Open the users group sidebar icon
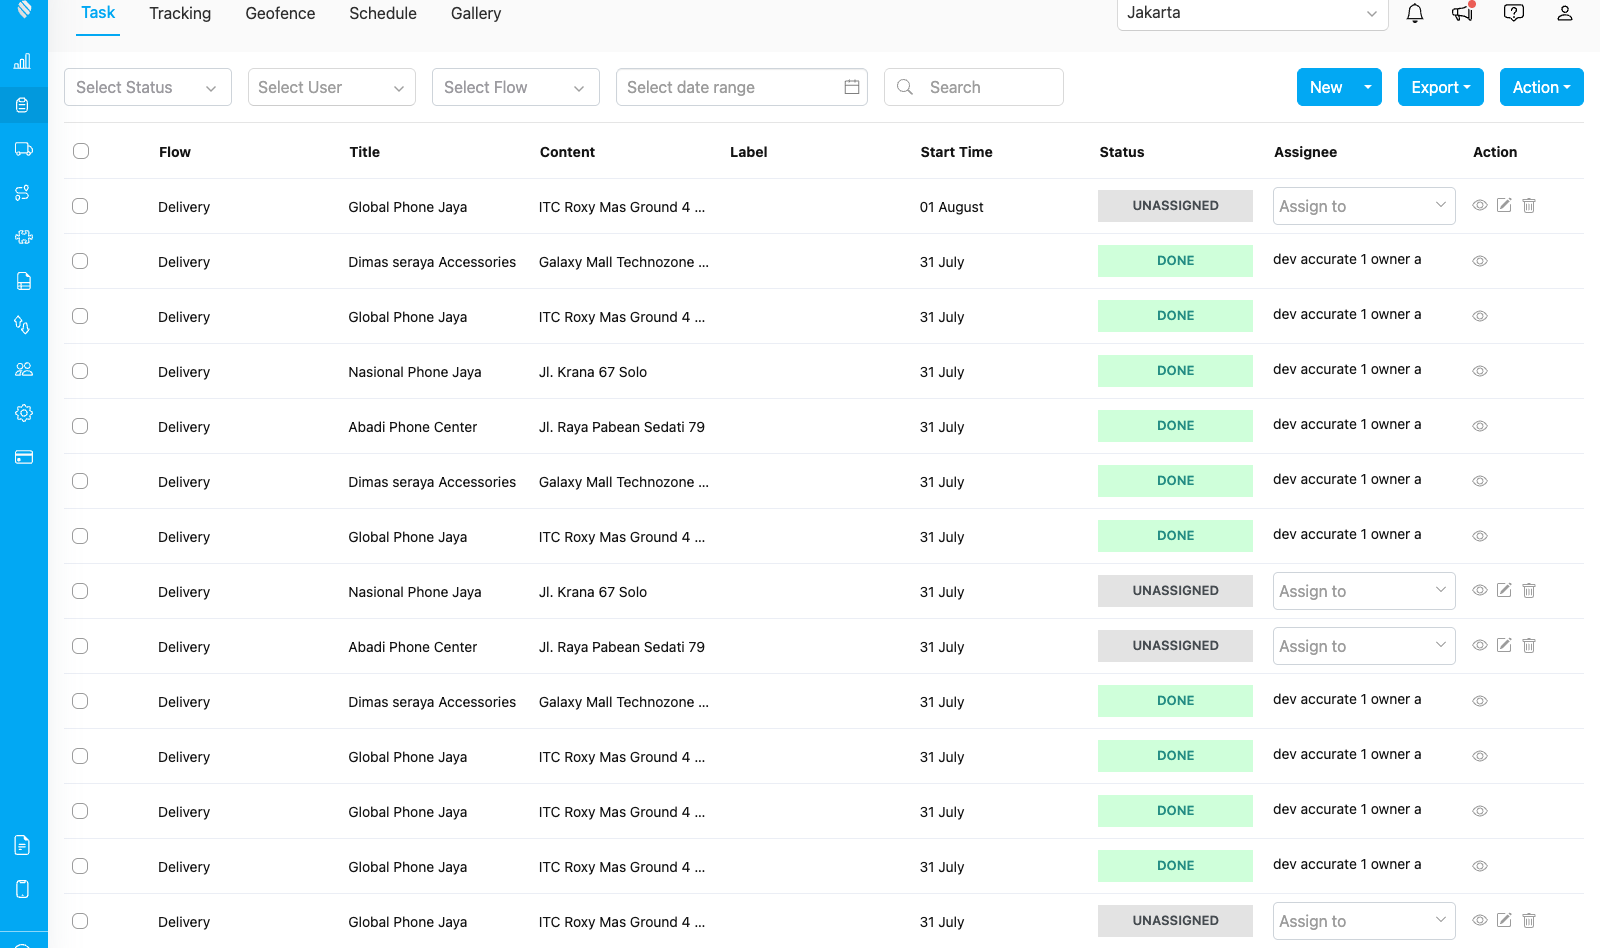 point(23,369)
